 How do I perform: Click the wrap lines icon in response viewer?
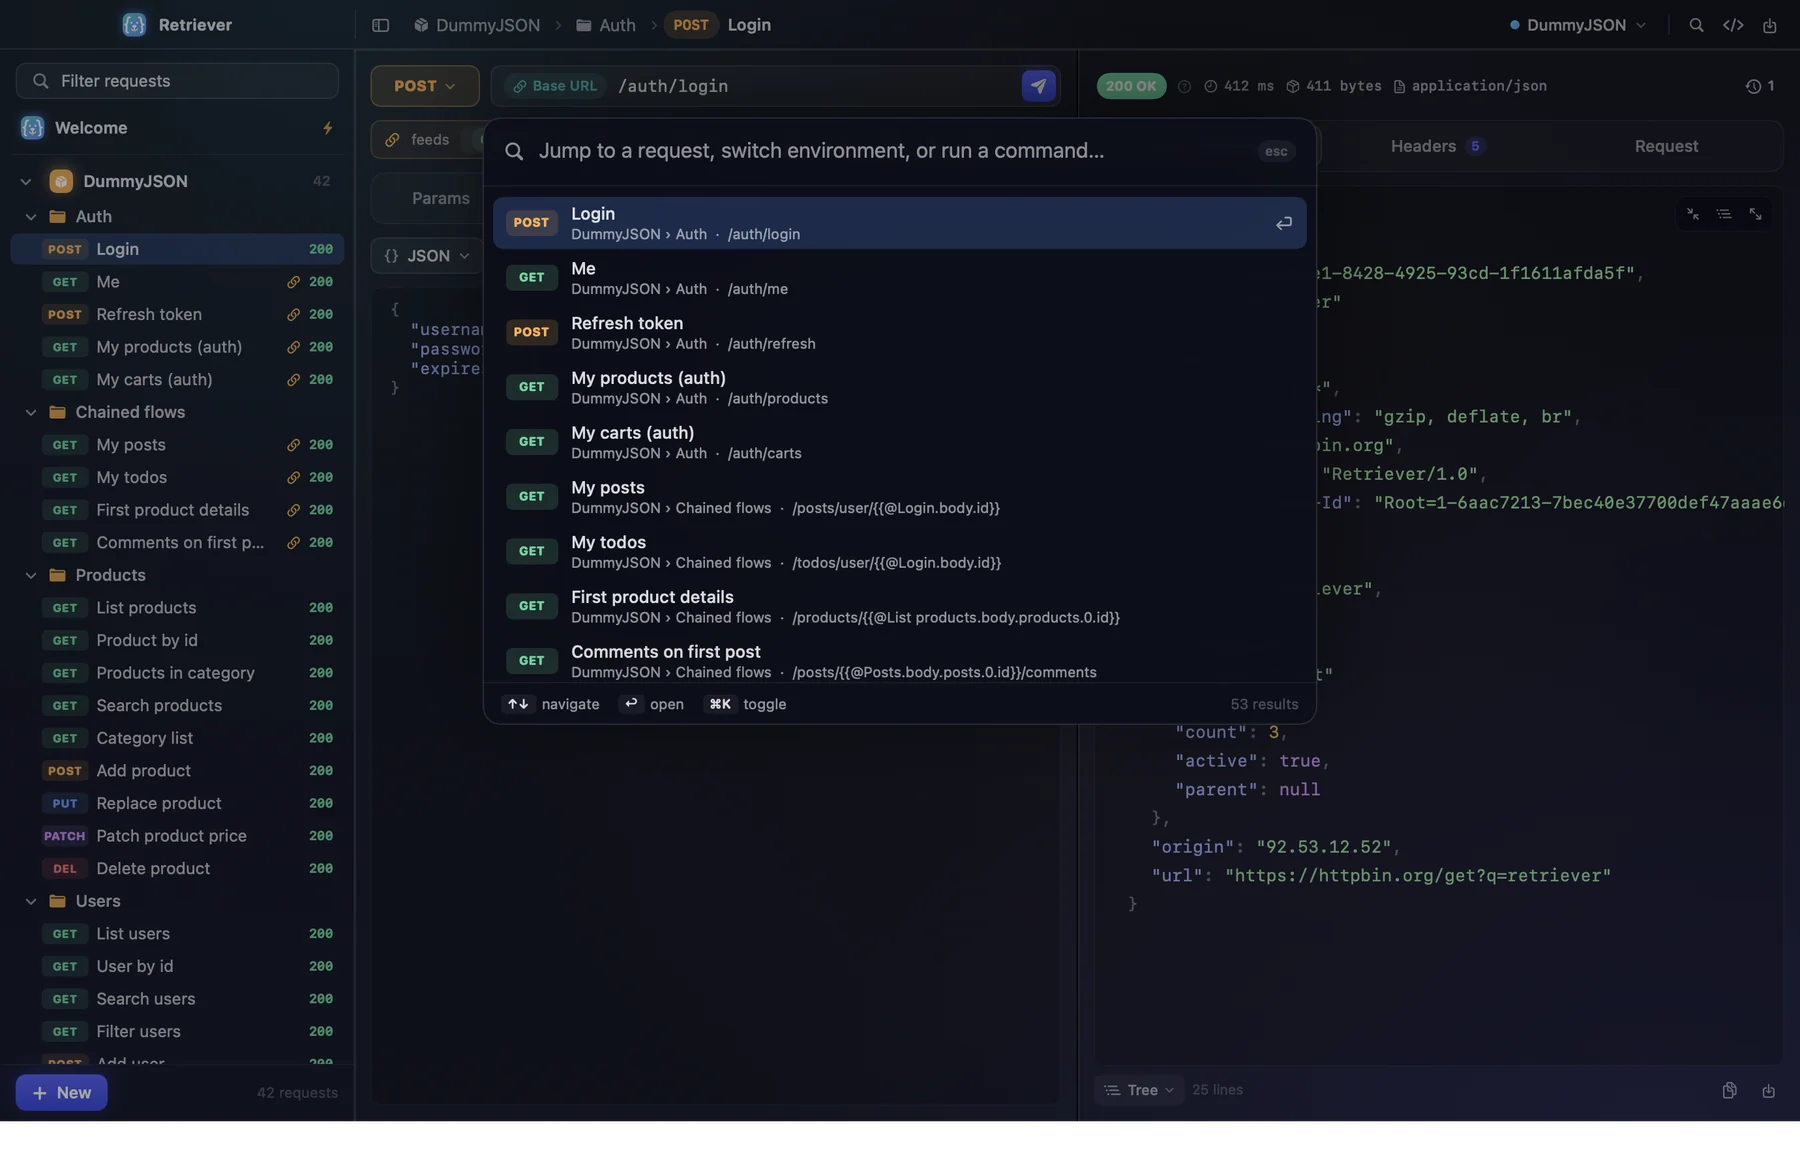[x=1723, y=214]
